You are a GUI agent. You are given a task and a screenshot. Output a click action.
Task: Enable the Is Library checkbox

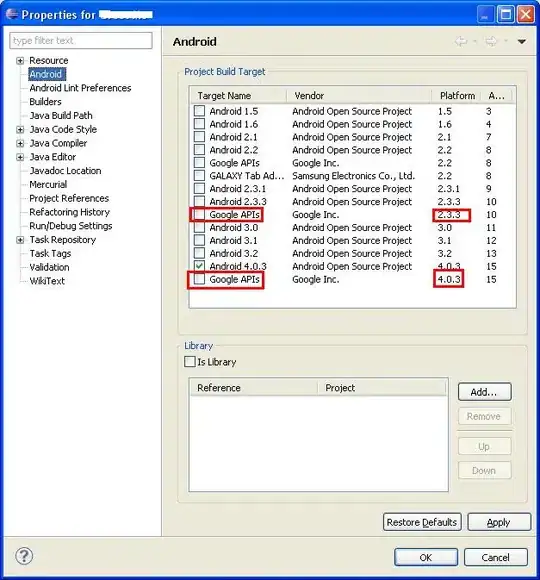pyautogui.click(x=190, y=361)
